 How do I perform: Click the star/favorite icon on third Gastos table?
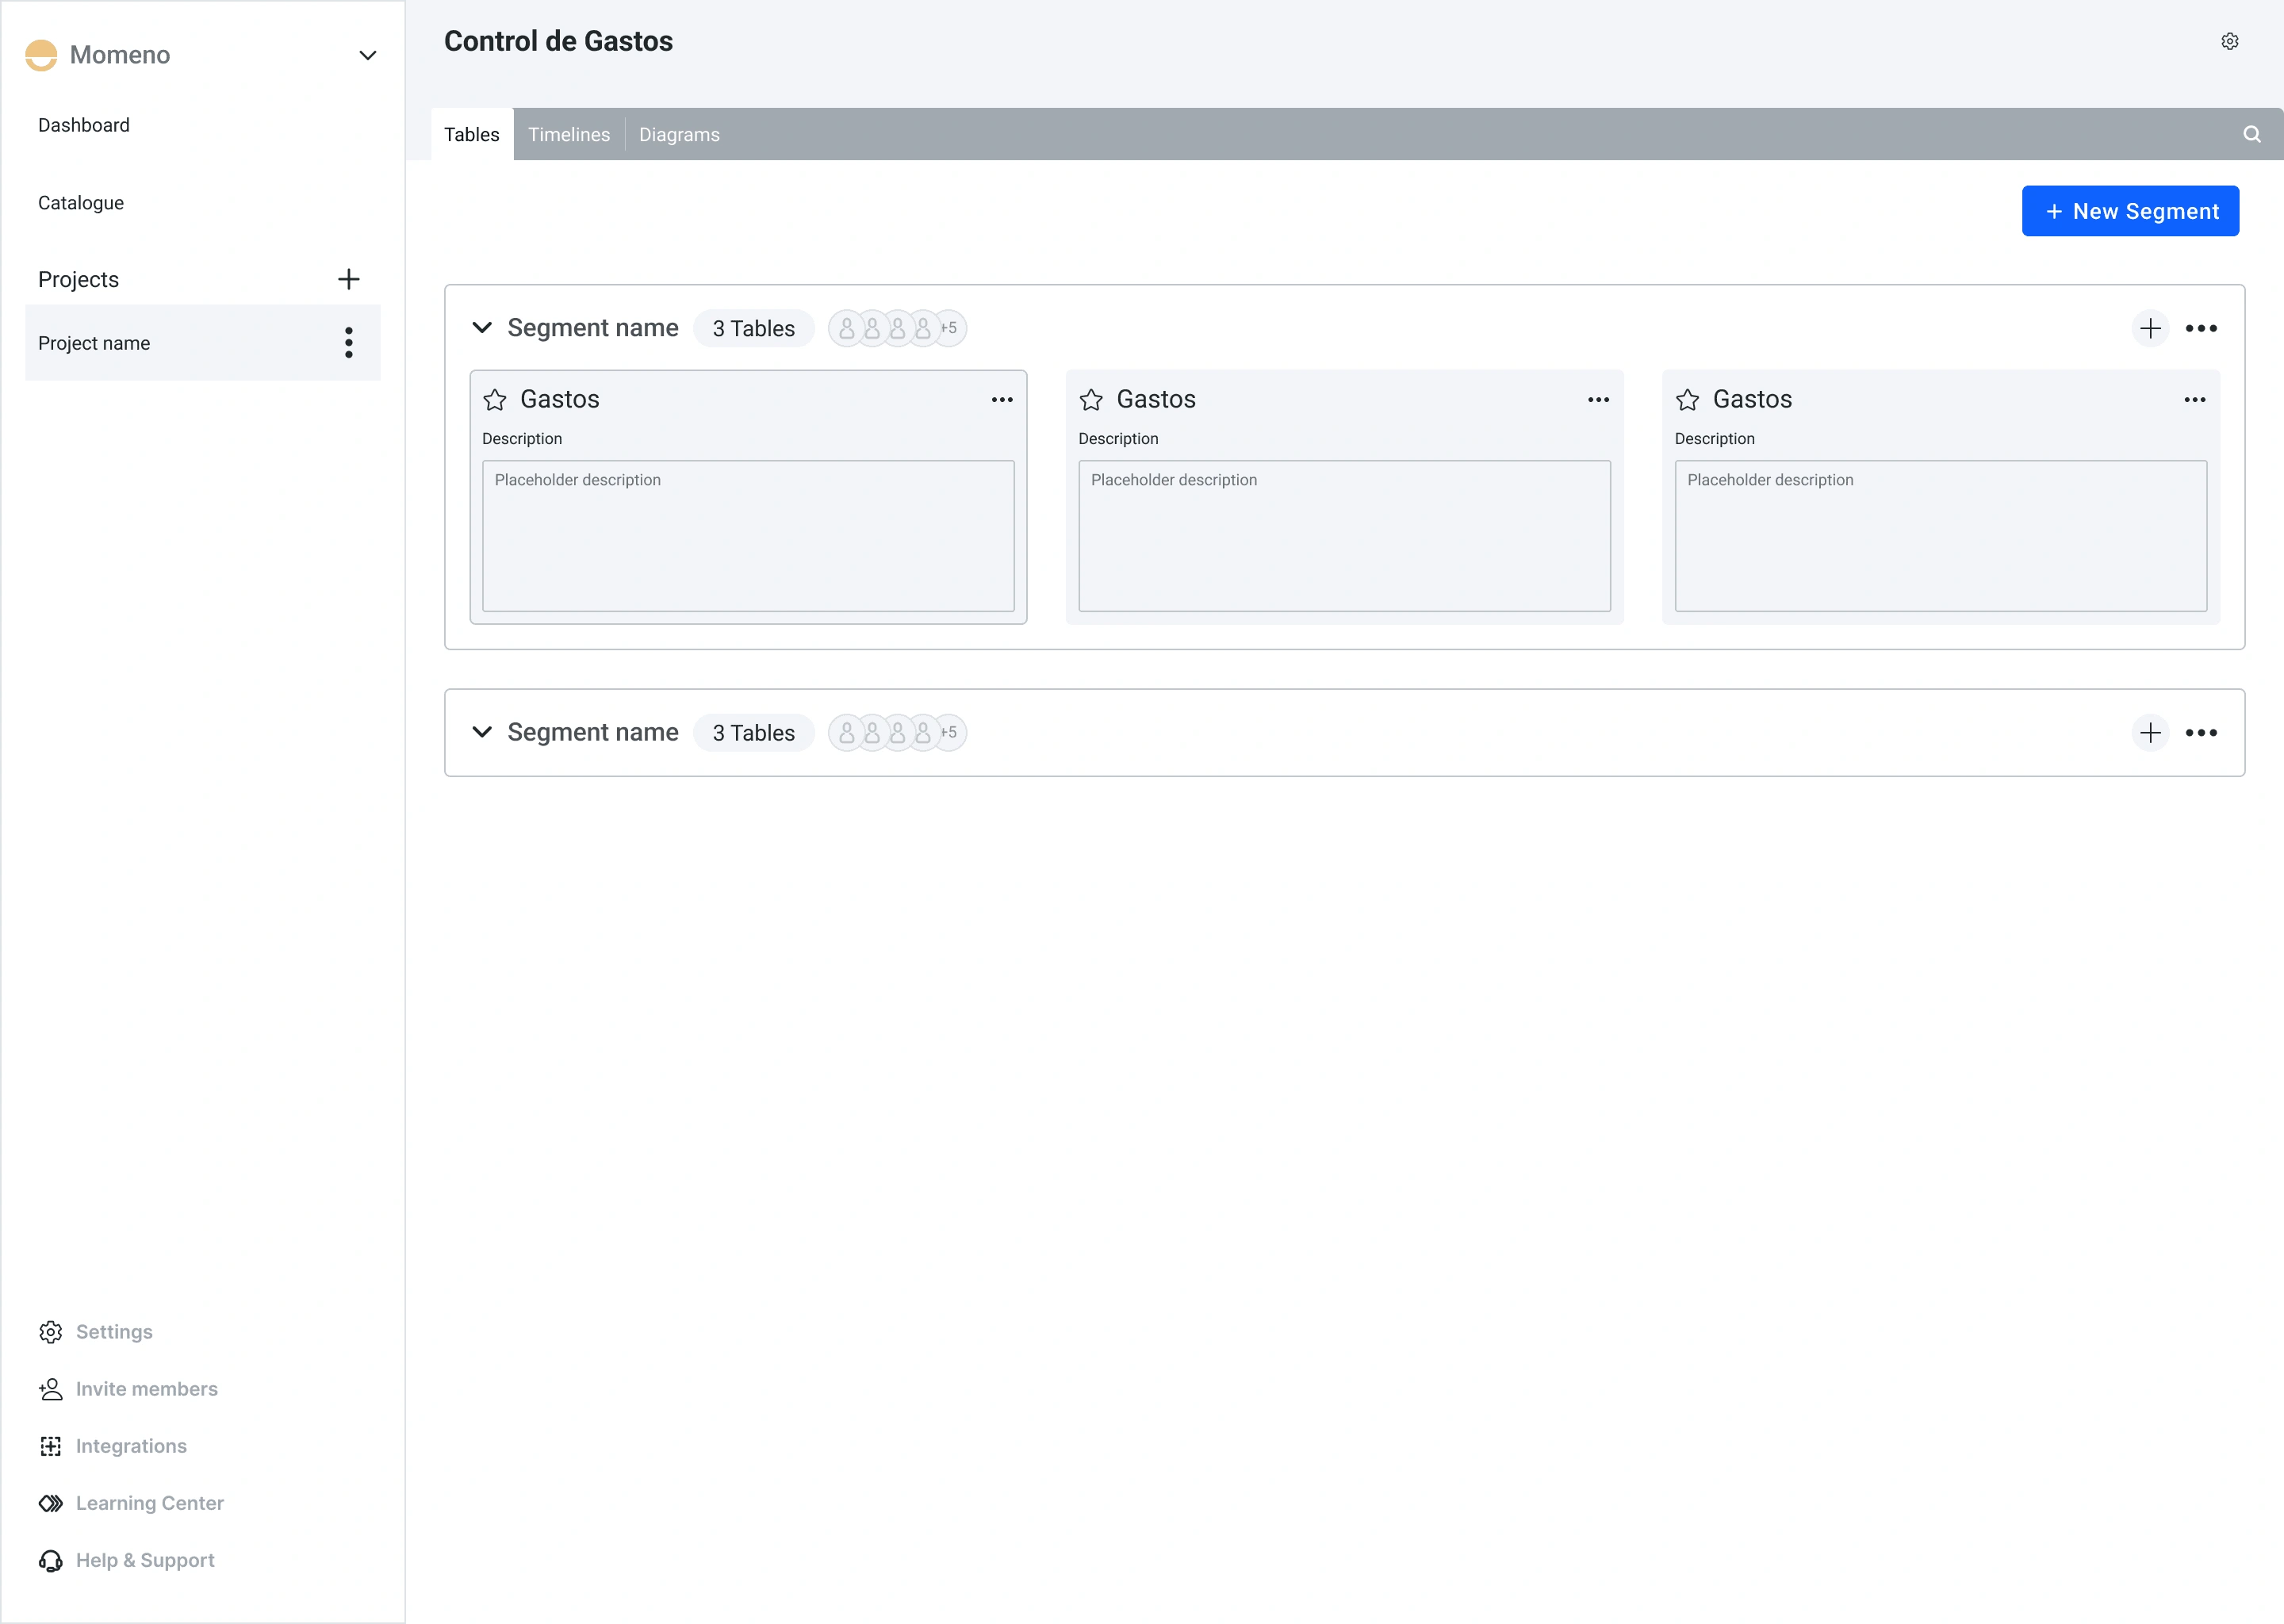coord(1688,400)
